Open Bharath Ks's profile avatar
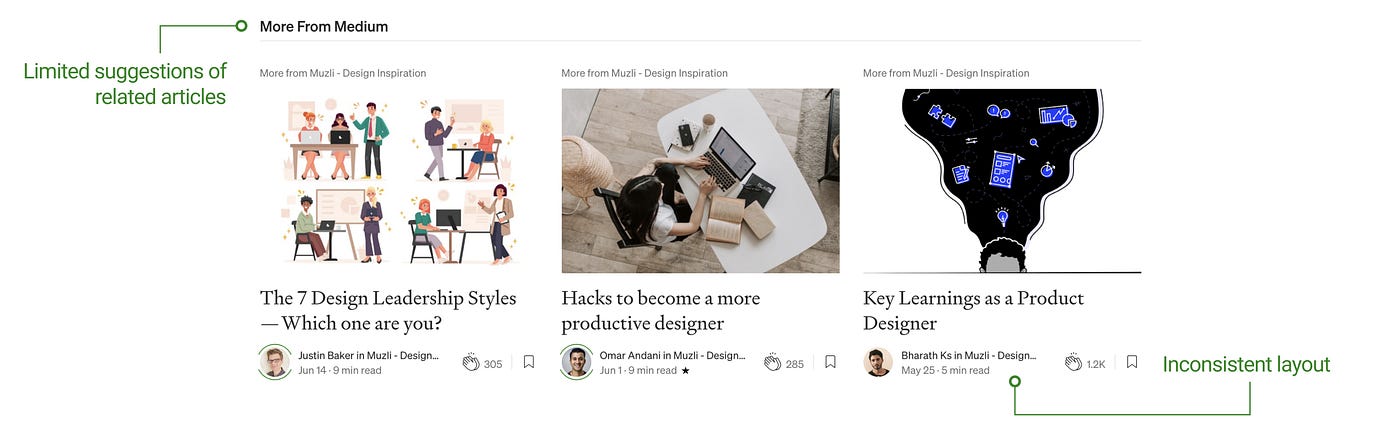Screen dimensions: 1400x432 pos(878,362)
